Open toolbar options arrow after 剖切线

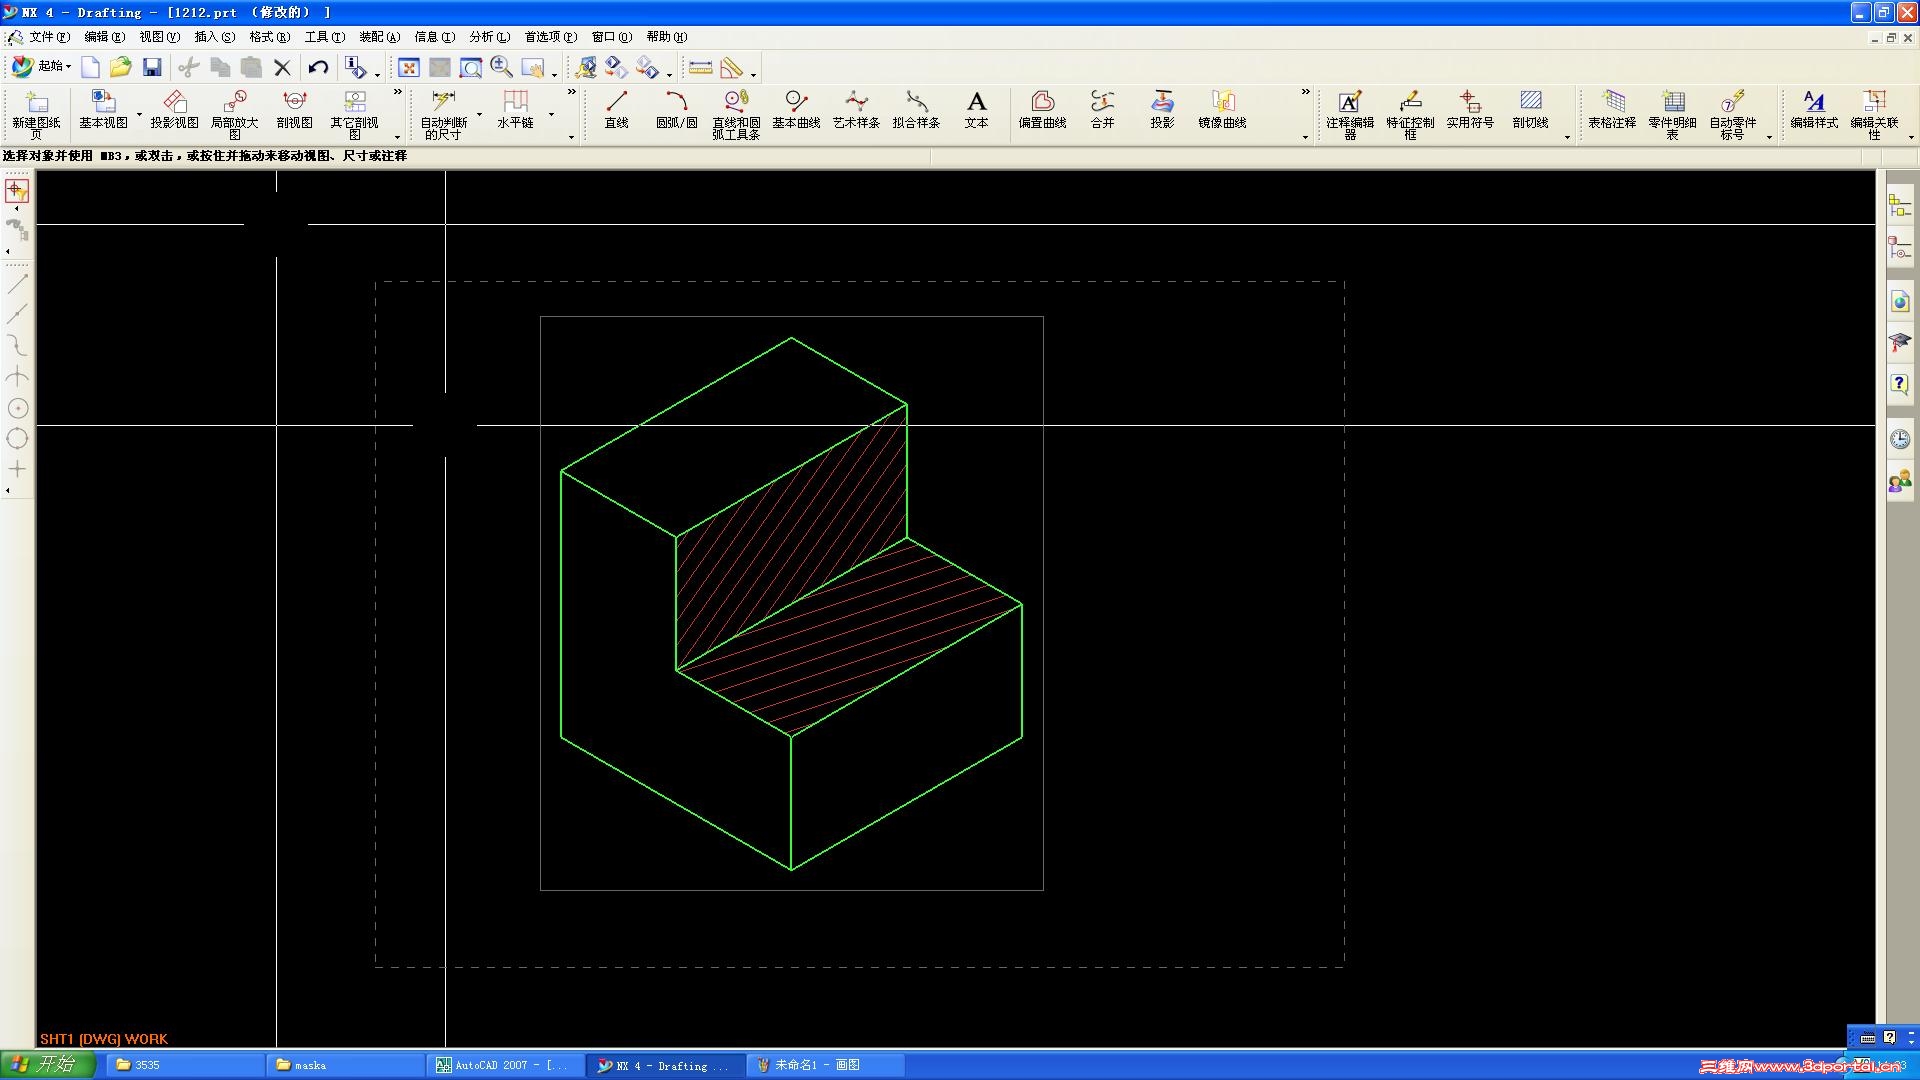(x=1567, y=137)
